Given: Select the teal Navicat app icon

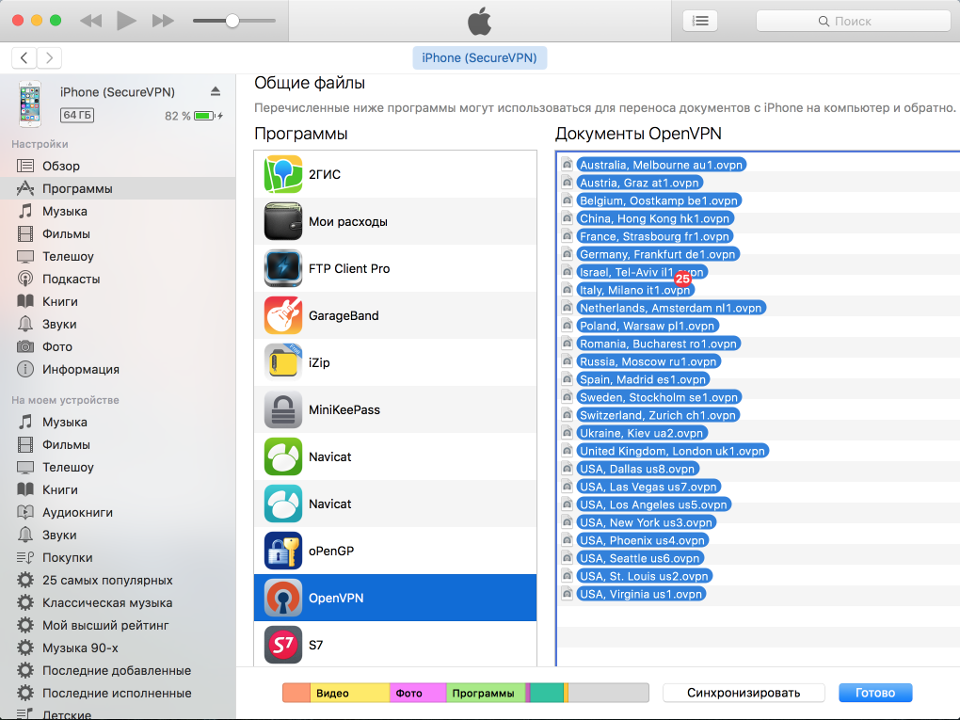Looking at the screenshot, I should tap(283, 504).
